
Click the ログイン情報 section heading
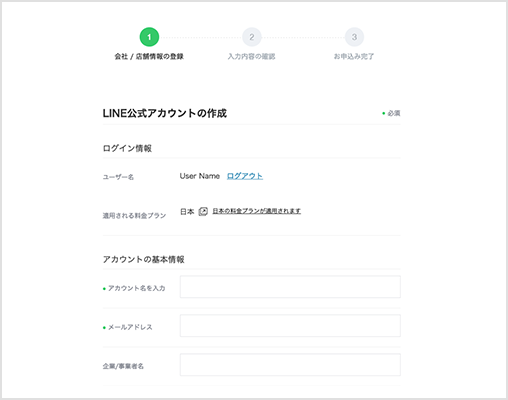point(127,148)
